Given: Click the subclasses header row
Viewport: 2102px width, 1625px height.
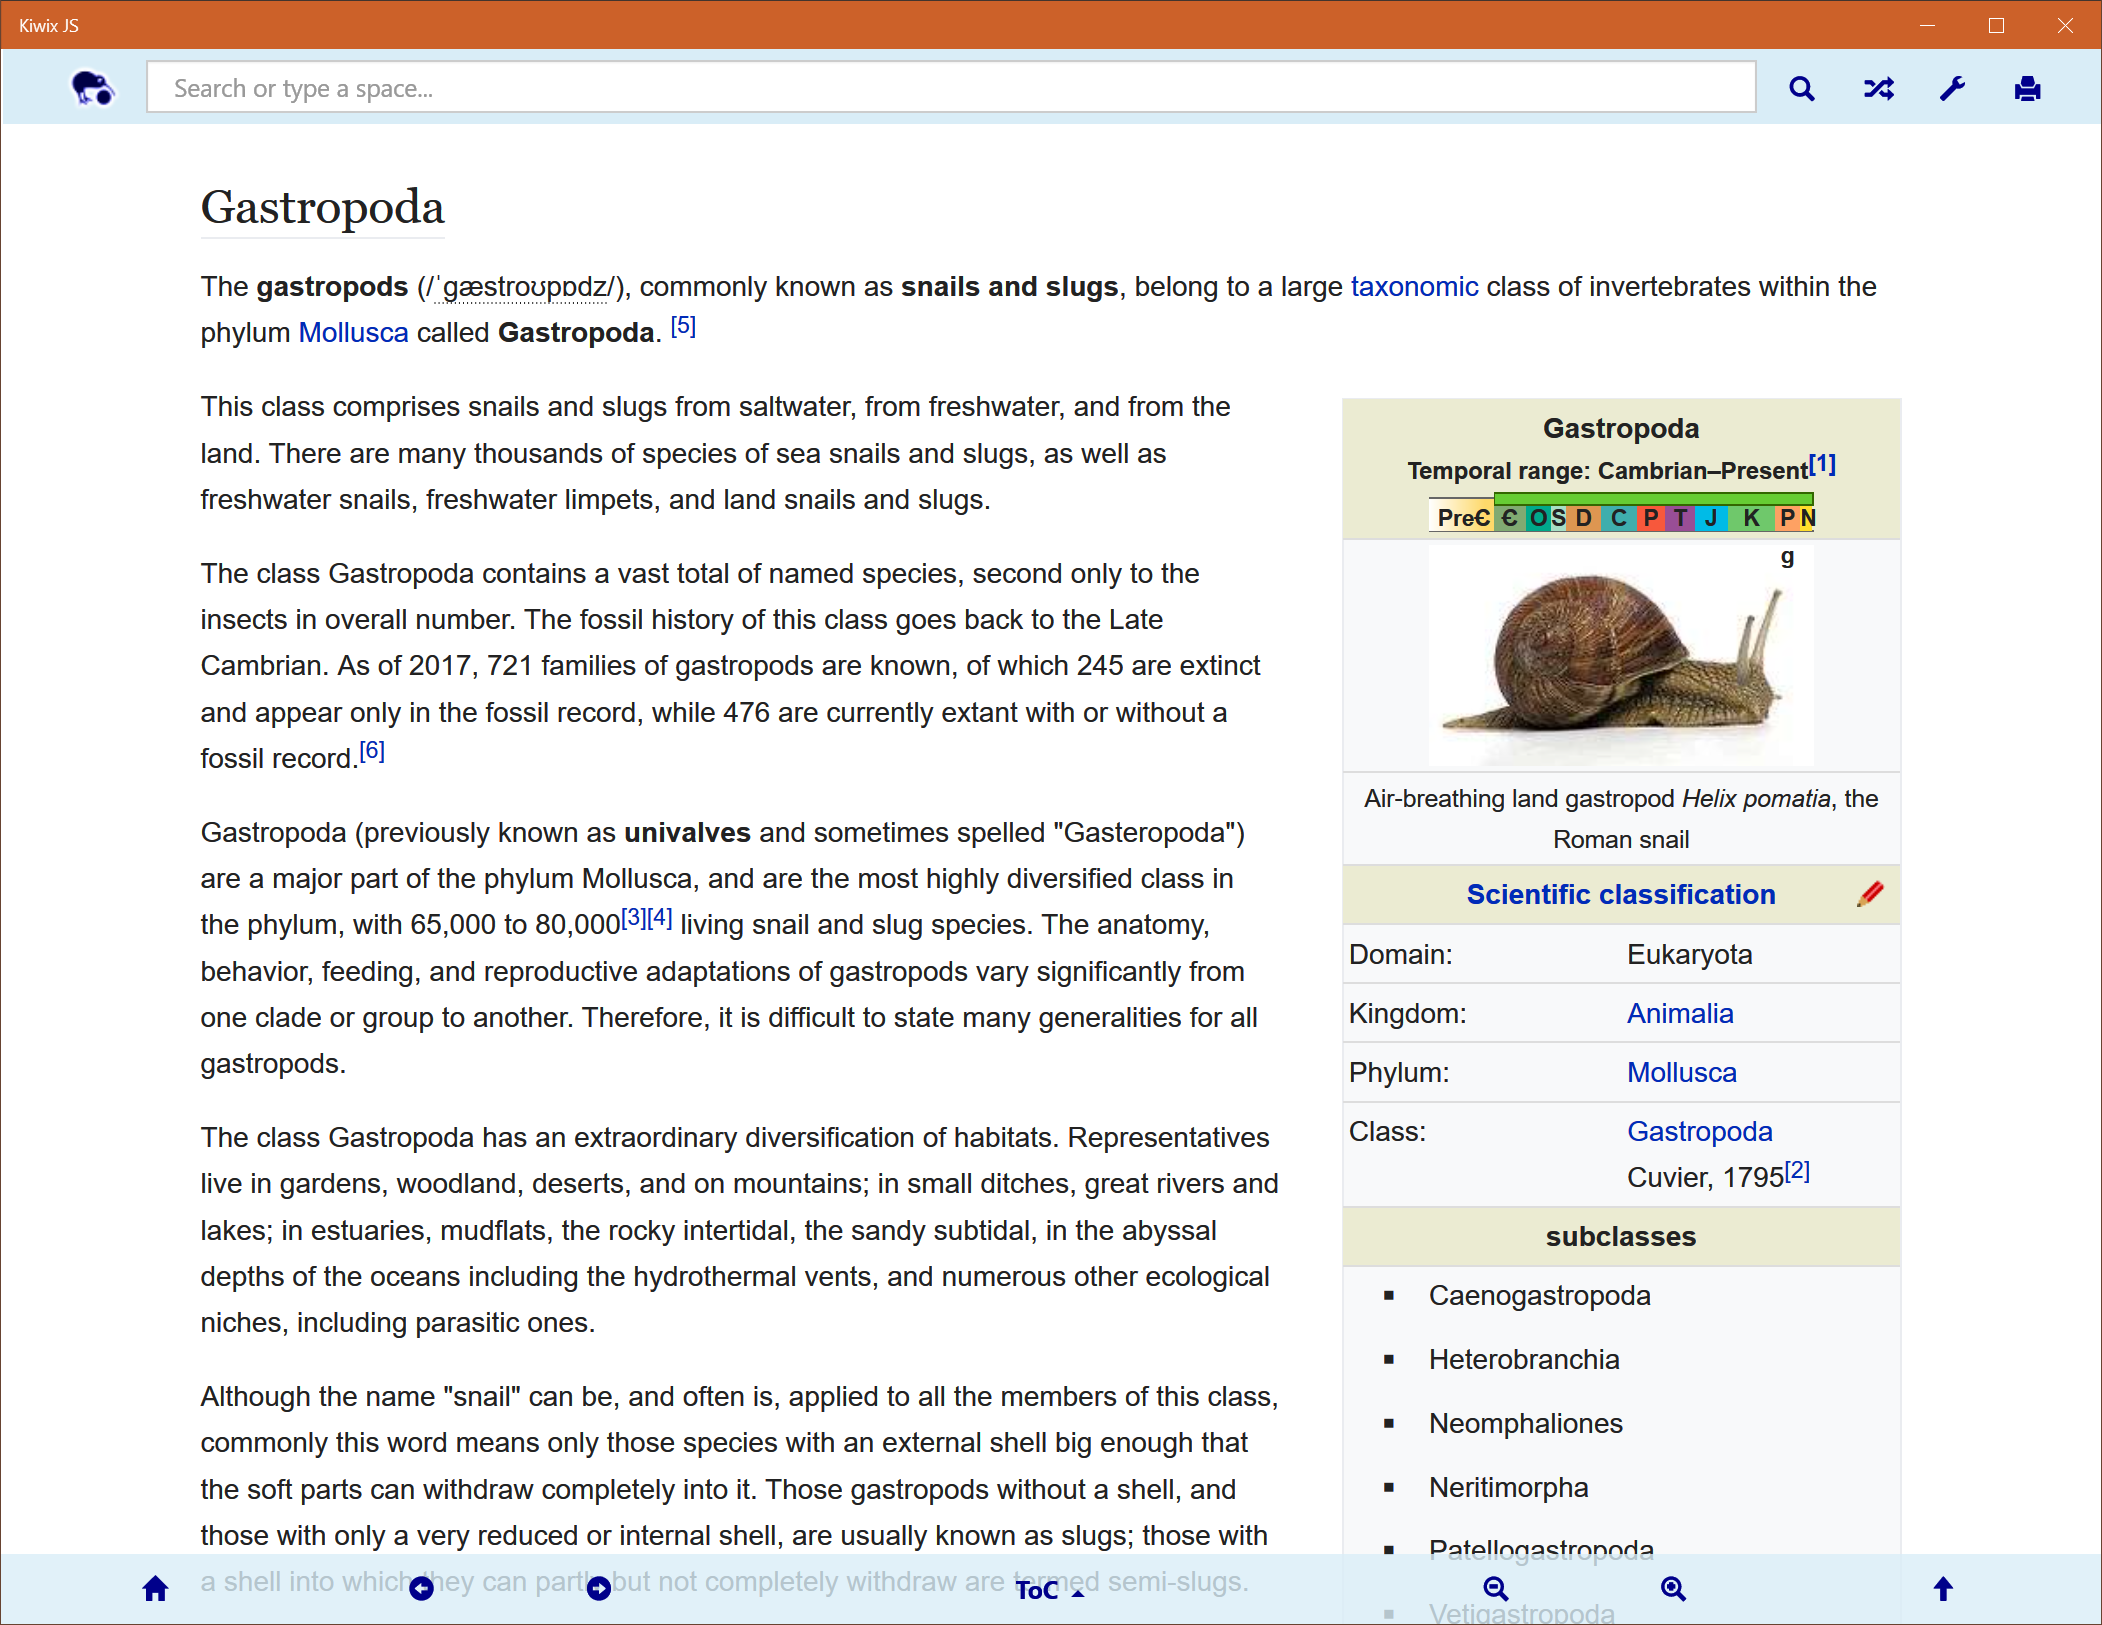Looking at the screenshot, I should click(x=1621, y=1237).
